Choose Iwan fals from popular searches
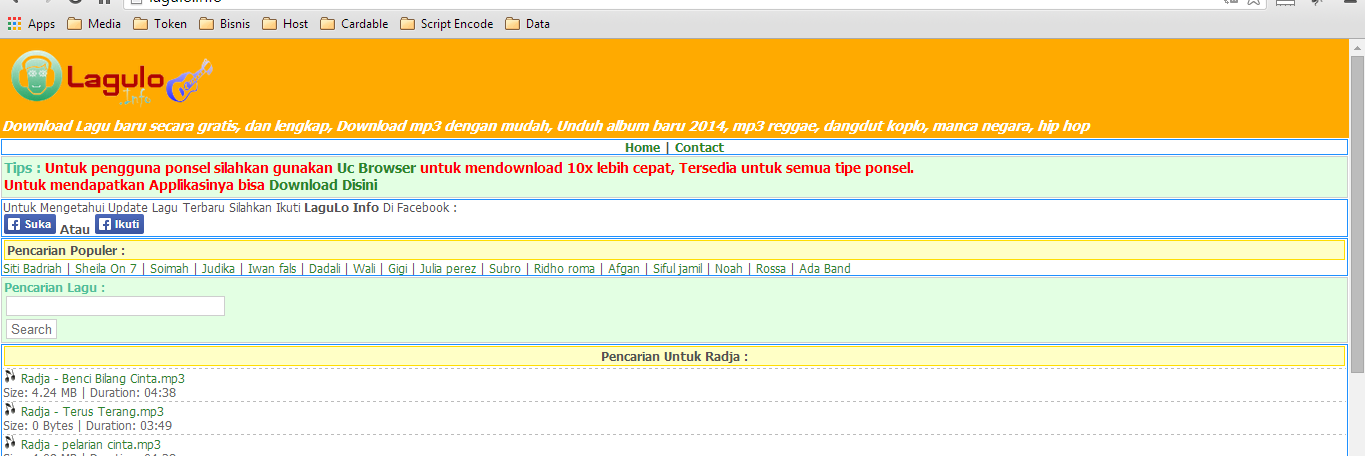The width and height of the screenshot is (1366, 456). (272, 269)
